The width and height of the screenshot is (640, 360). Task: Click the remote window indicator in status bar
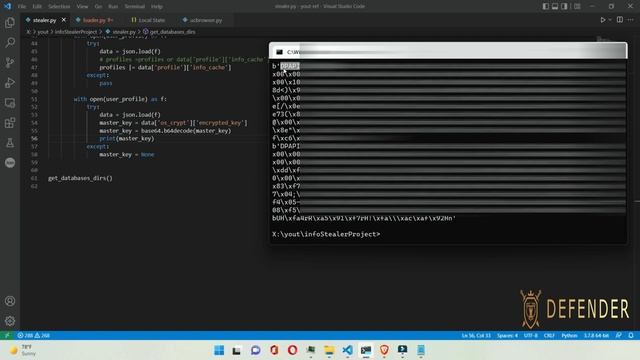click(x=7, y=335)
